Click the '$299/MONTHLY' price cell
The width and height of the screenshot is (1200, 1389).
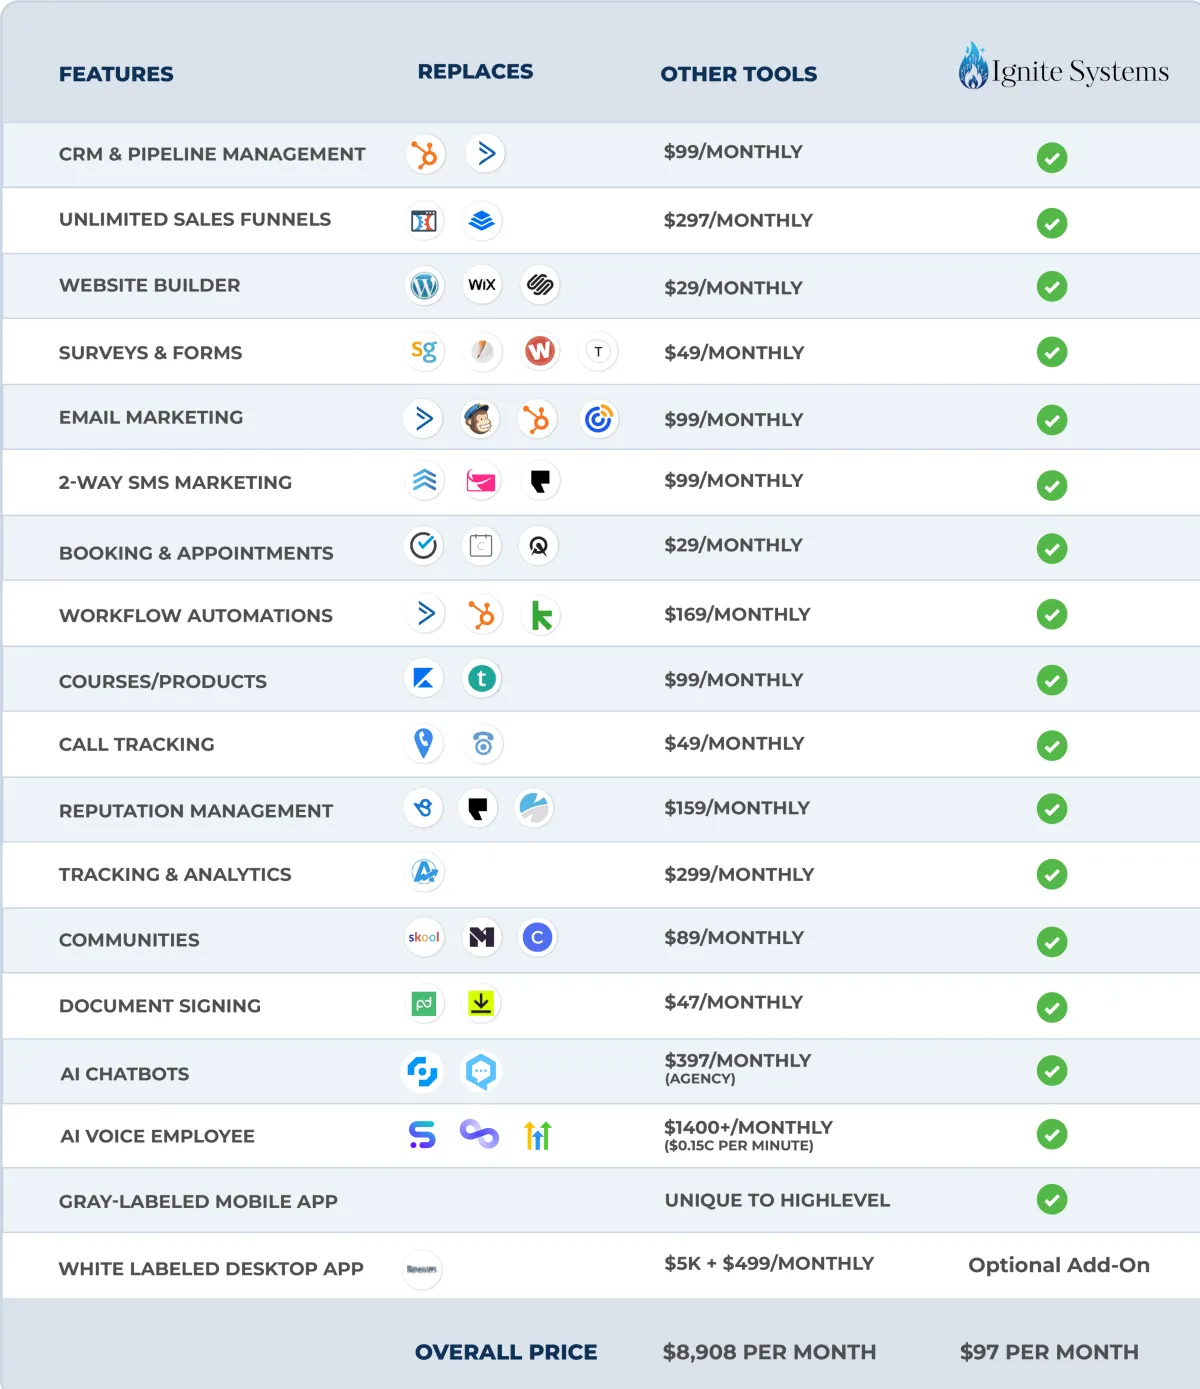pos(739,874)
